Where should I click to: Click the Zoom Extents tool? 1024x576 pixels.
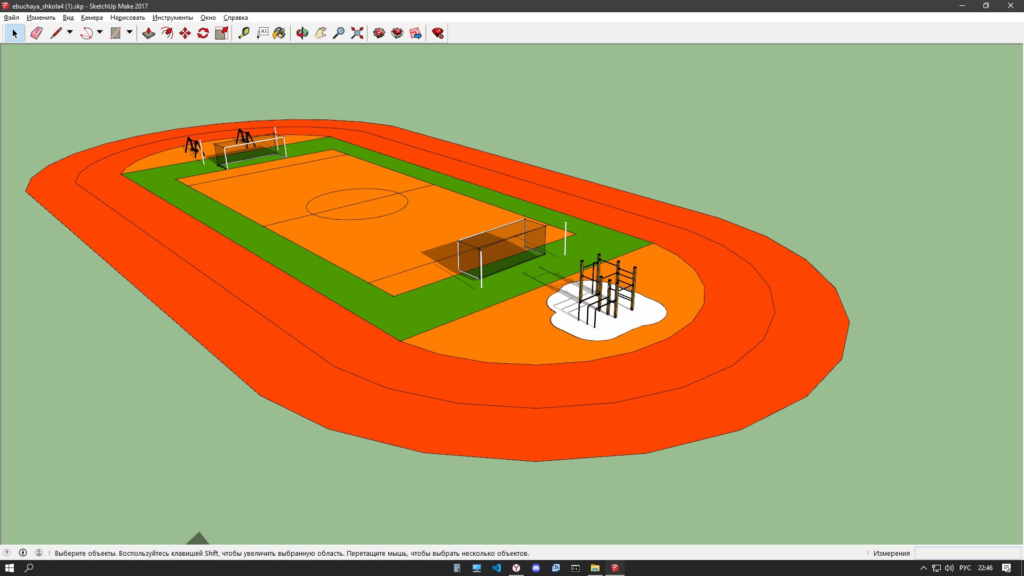click(357, 33)
